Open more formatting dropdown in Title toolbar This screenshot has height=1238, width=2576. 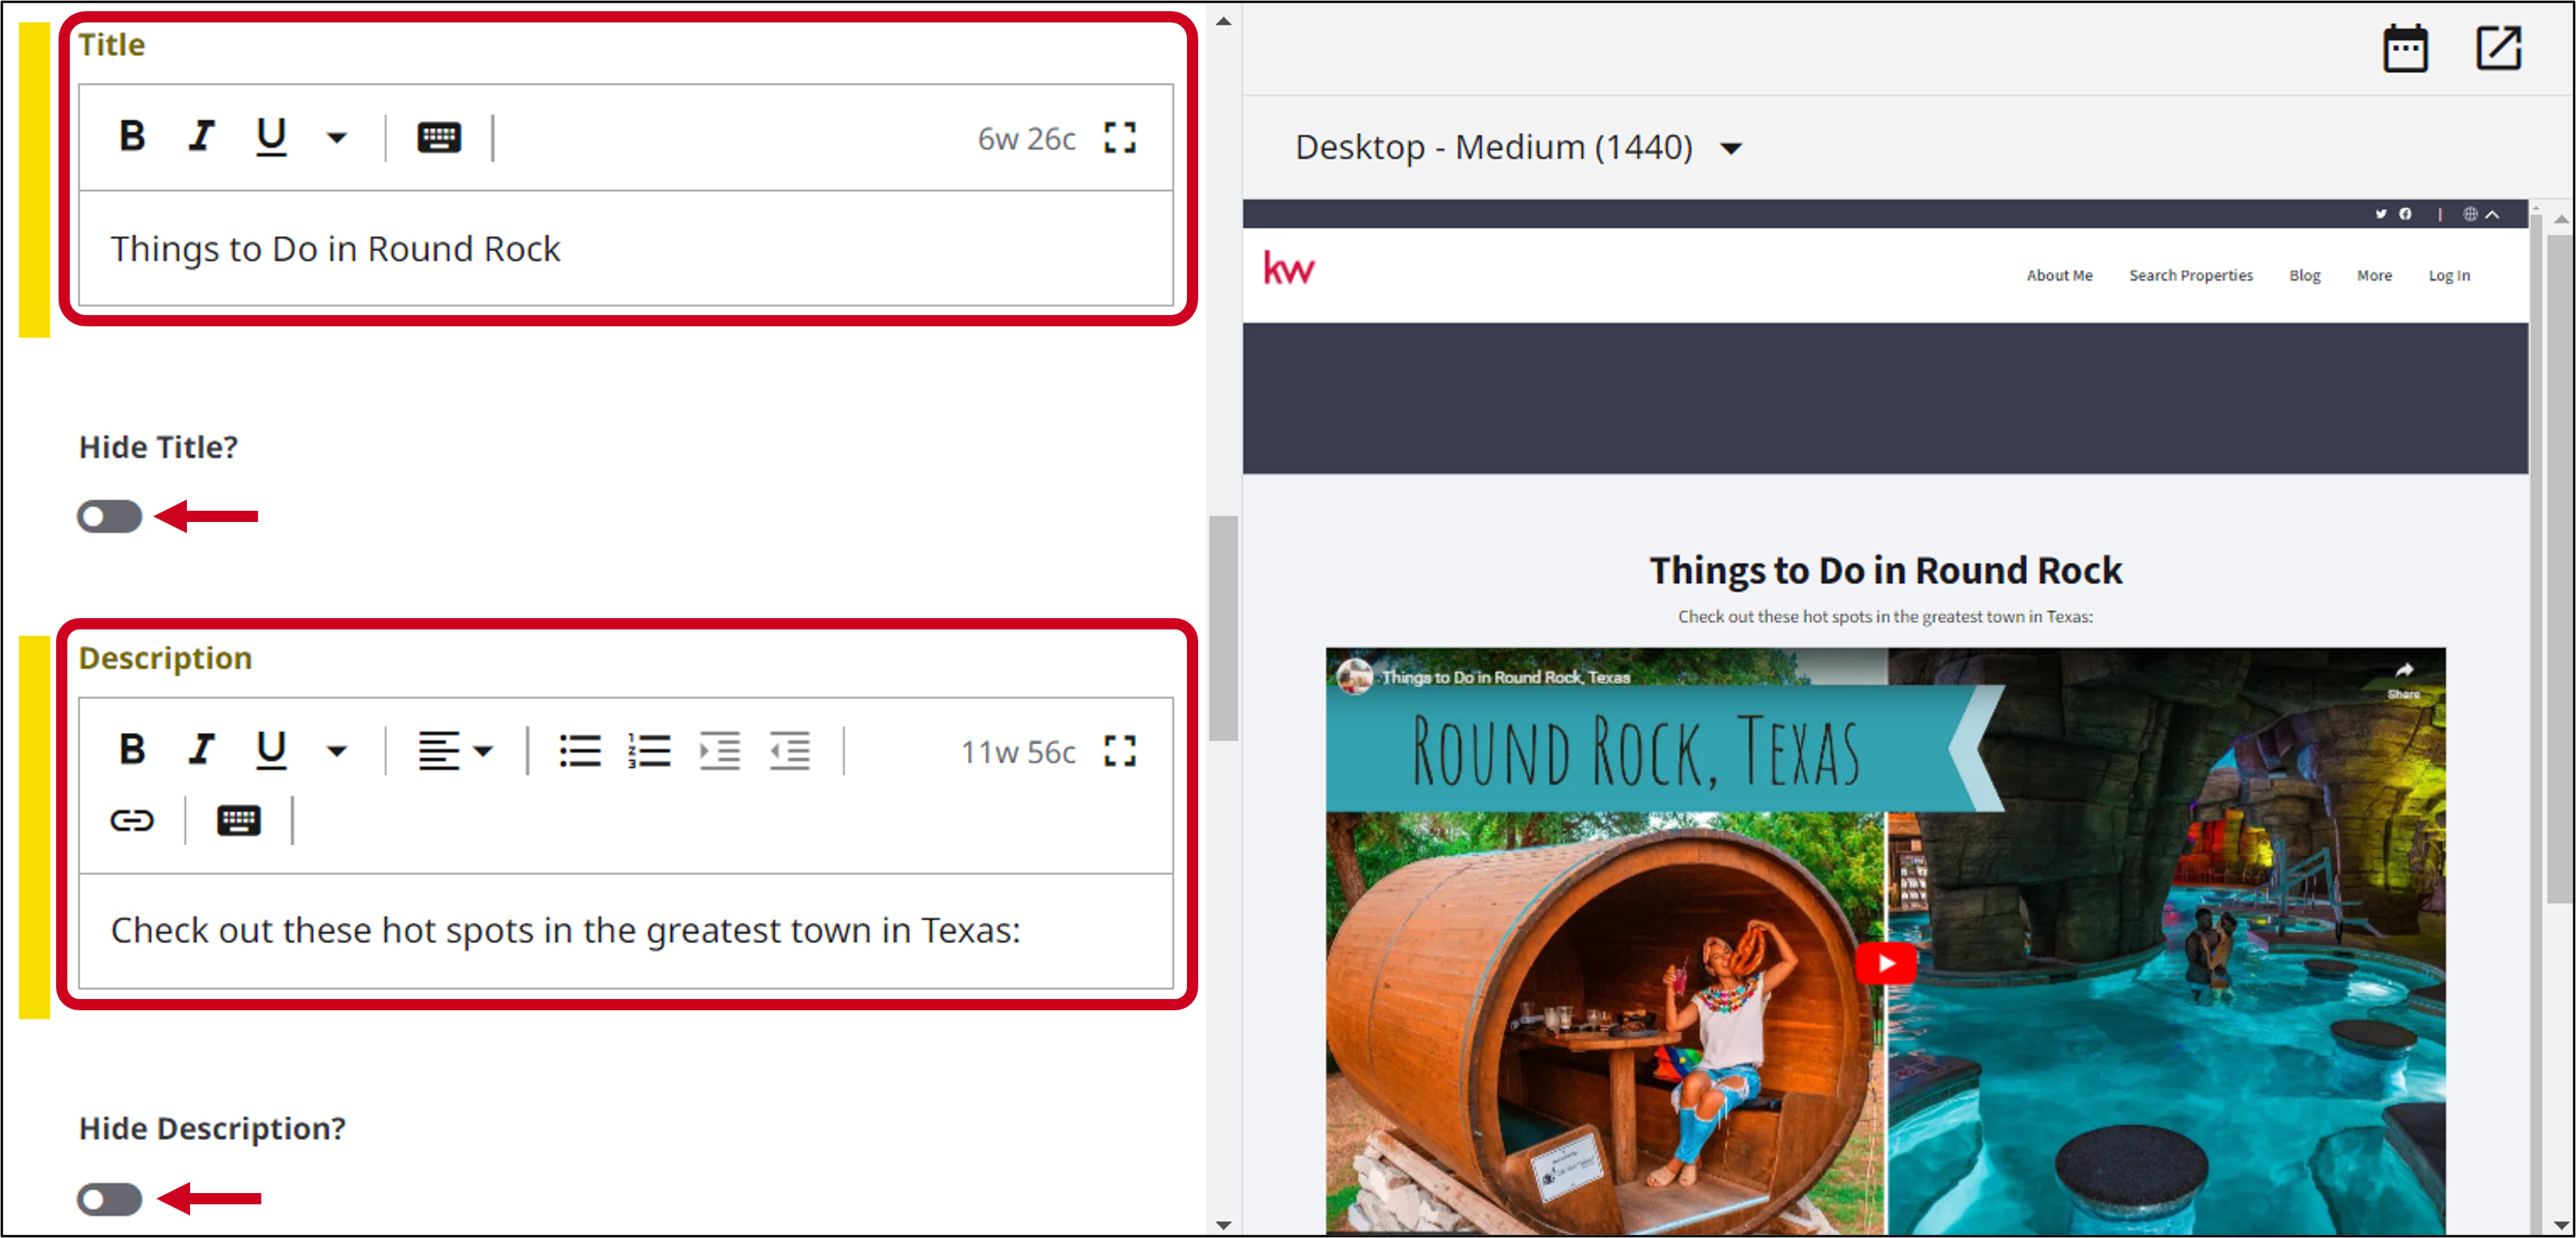point(337,138)
